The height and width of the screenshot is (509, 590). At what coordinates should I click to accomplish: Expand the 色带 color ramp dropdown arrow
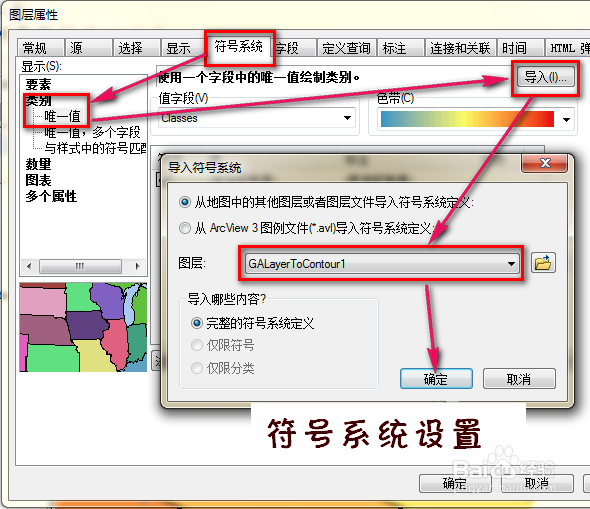point(566,120)
